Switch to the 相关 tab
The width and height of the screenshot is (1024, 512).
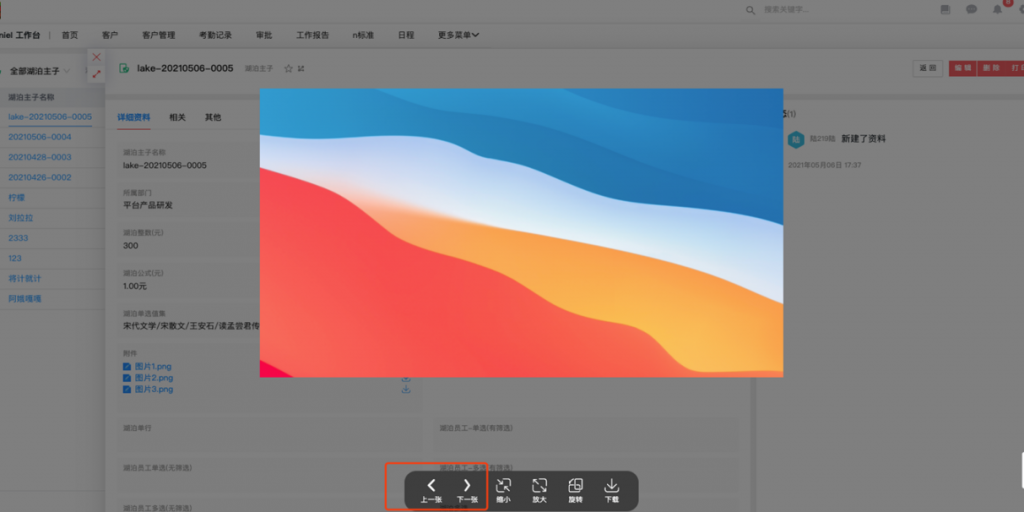[177, 117]
